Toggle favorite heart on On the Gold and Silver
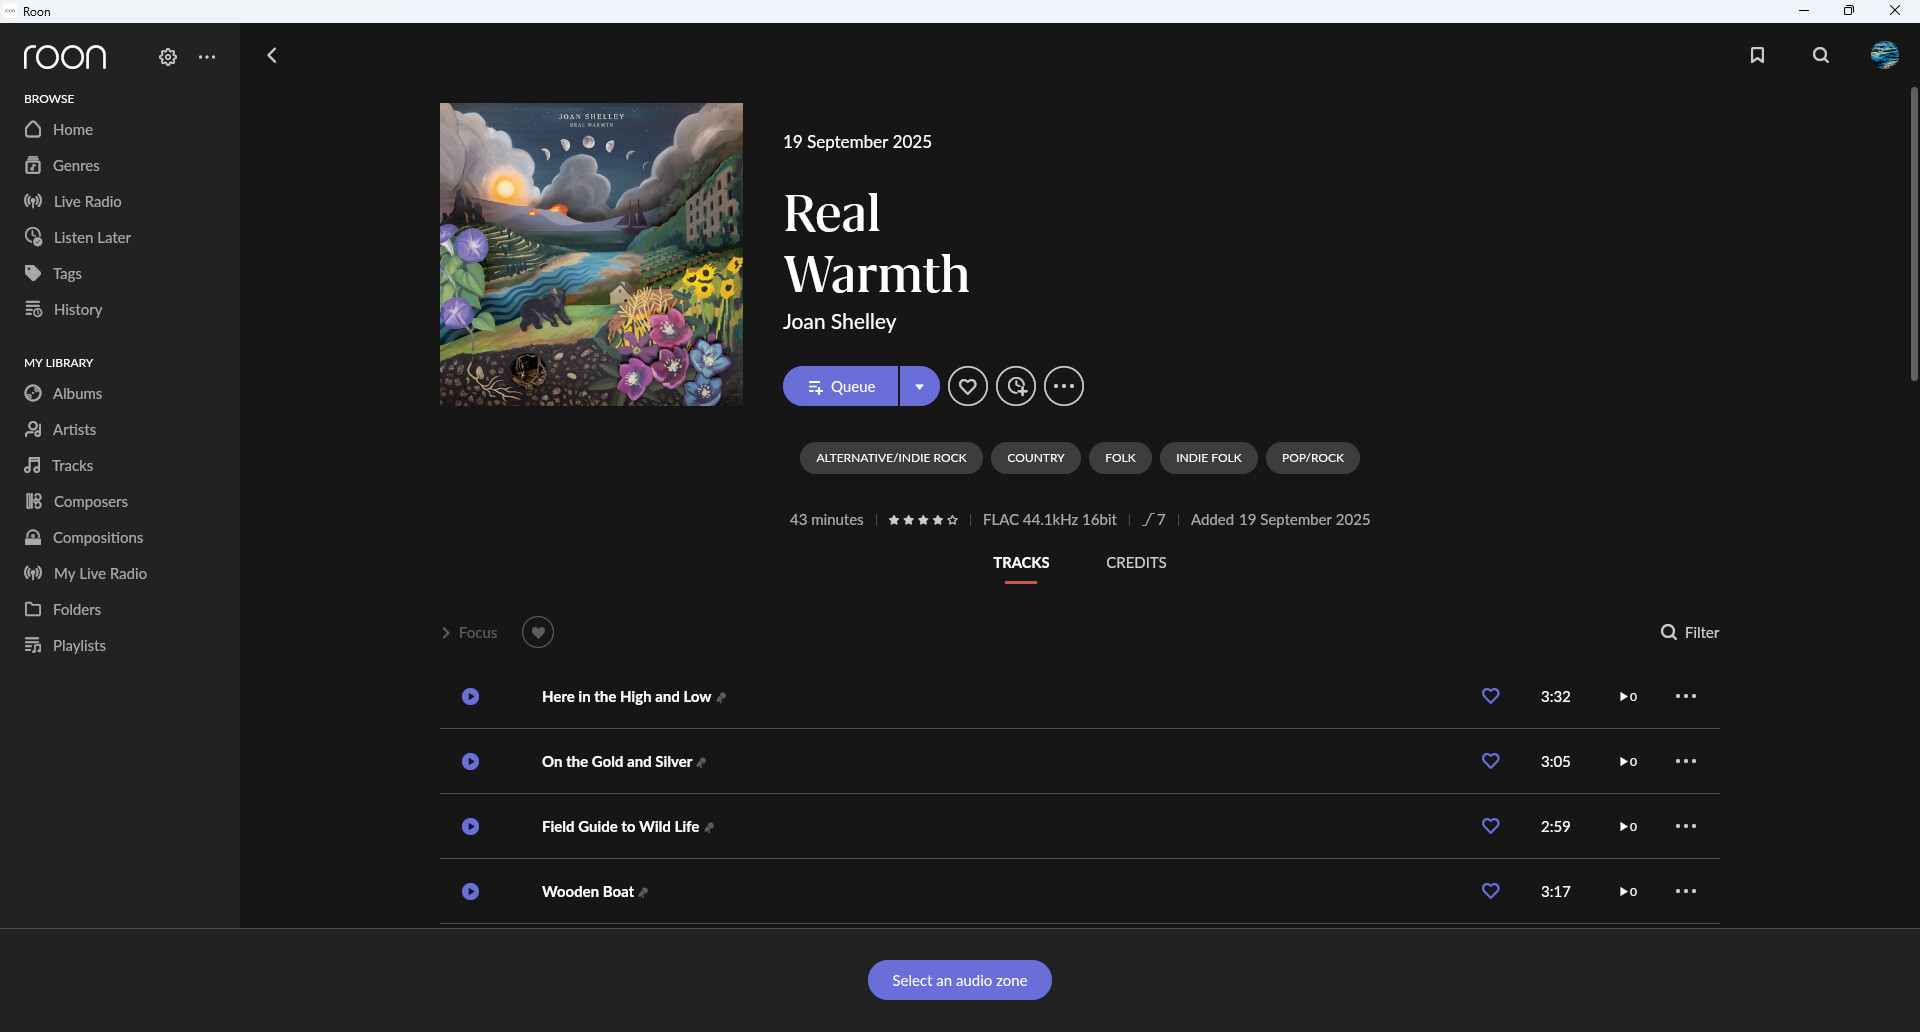Image resolution: width=1920 pixels, height=1032 pixels. pos(1490,761)
